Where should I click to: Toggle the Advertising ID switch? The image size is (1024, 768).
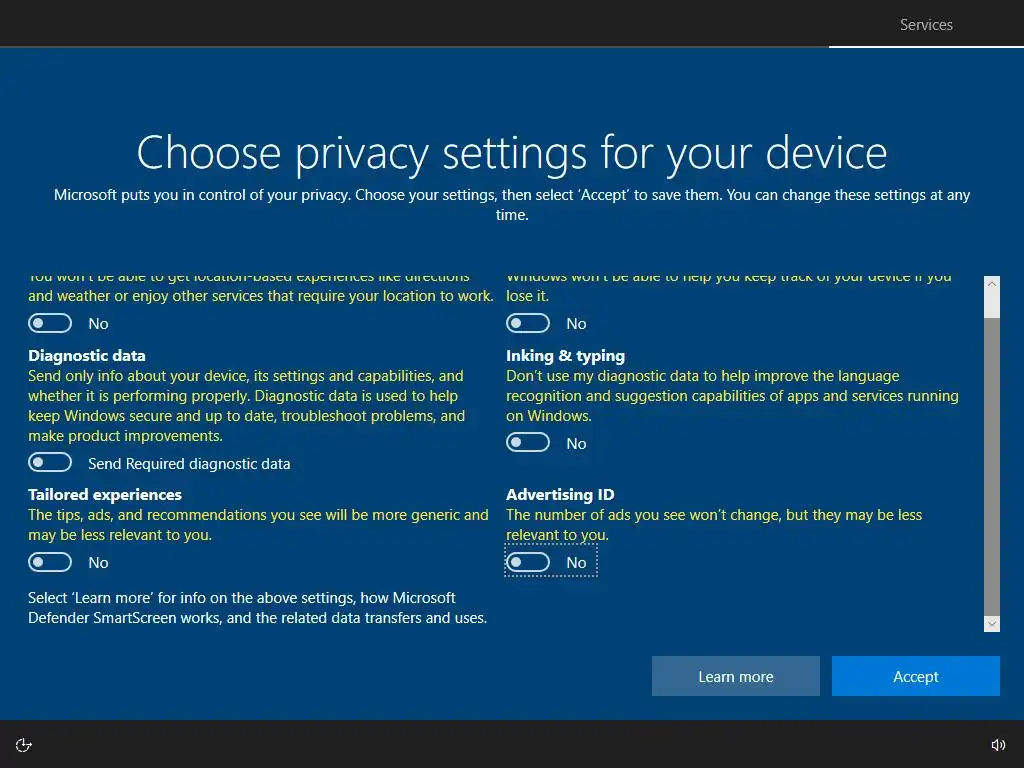pyautogui.click(x=528, y=562)
